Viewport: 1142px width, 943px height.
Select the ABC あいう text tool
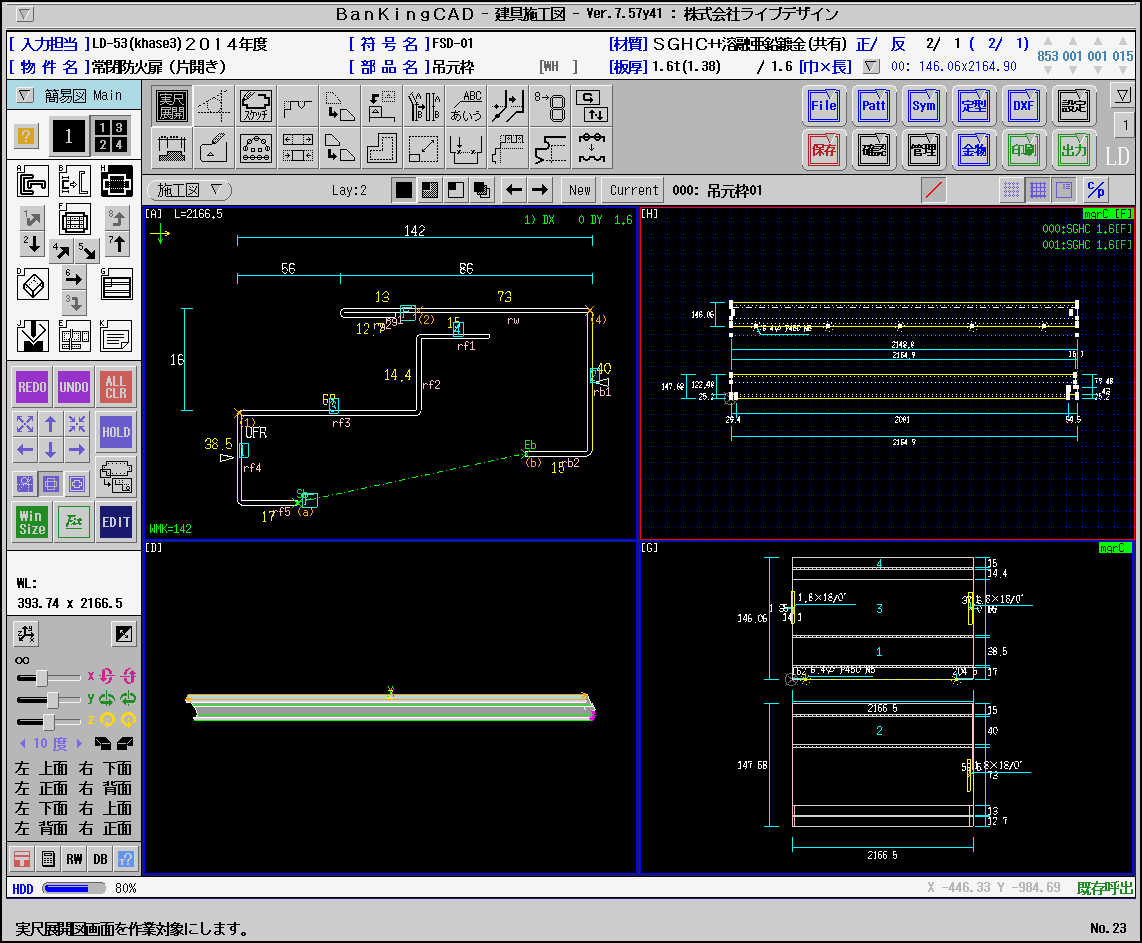point(465,106)
